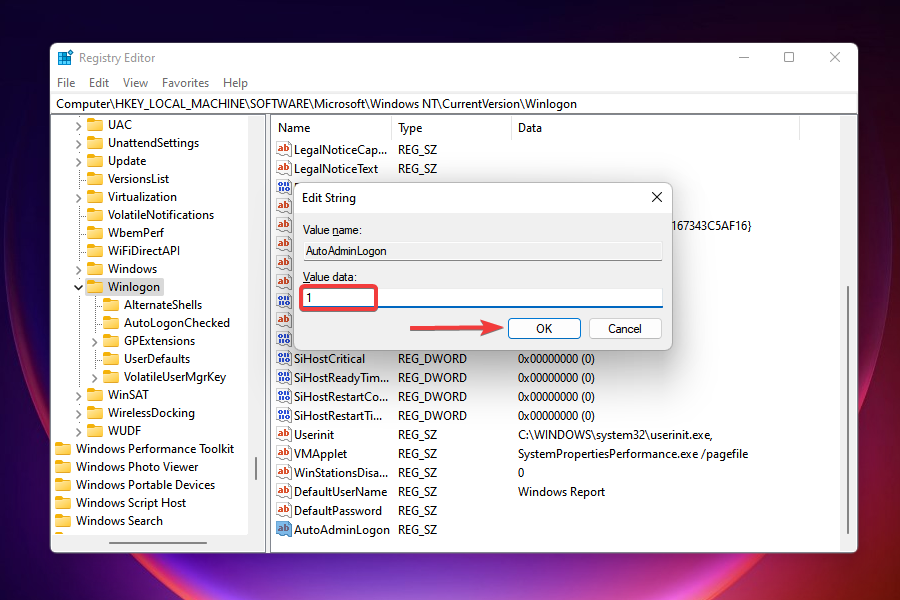900x600 pixels.
Task: Select the VolatileNotifications key
Action: tap(161, 215)
